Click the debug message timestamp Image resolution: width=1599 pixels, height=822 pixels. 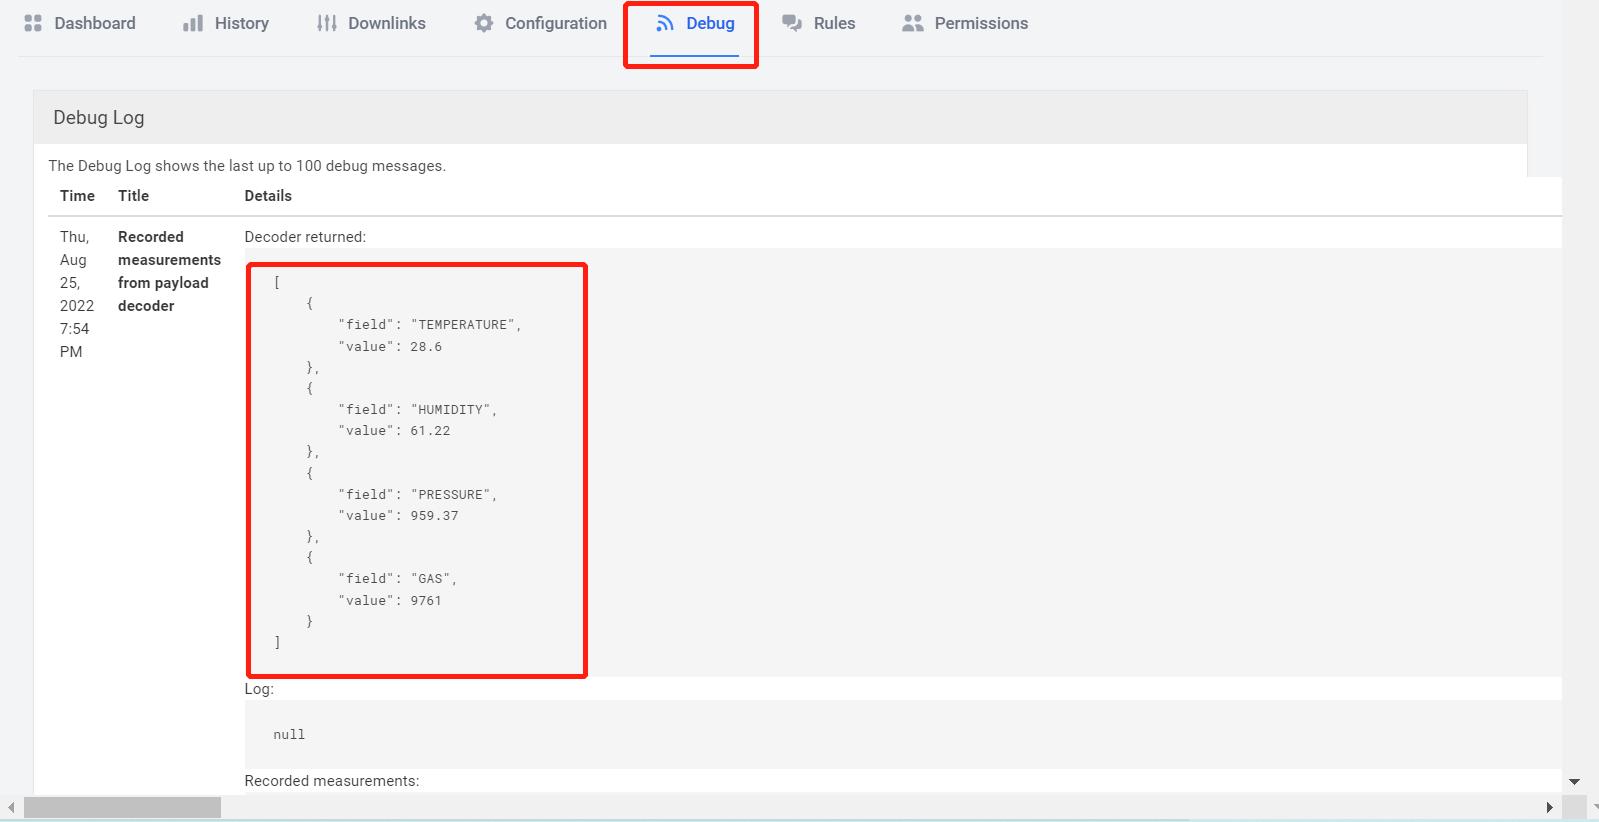(77, 294)
